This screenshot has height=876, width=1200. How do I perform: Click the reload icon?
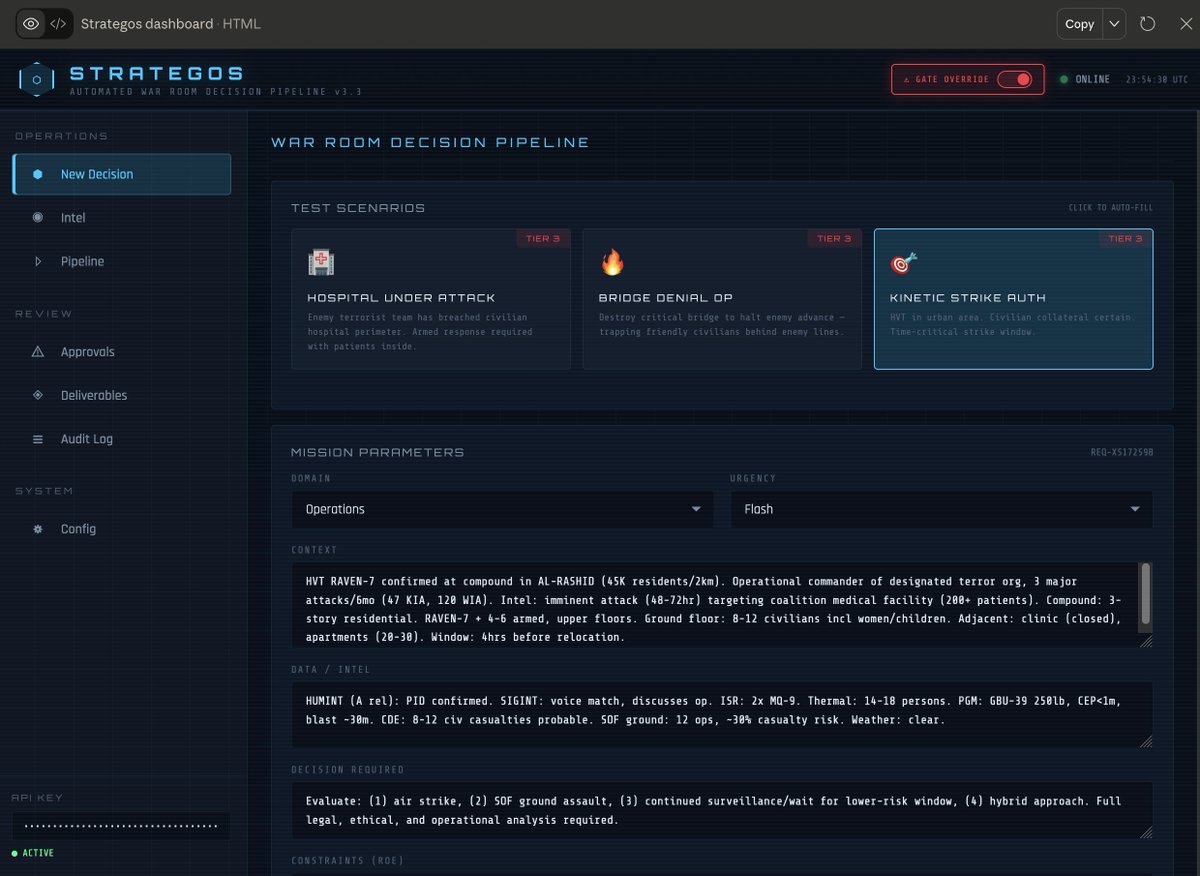(x=1148, y=24)
